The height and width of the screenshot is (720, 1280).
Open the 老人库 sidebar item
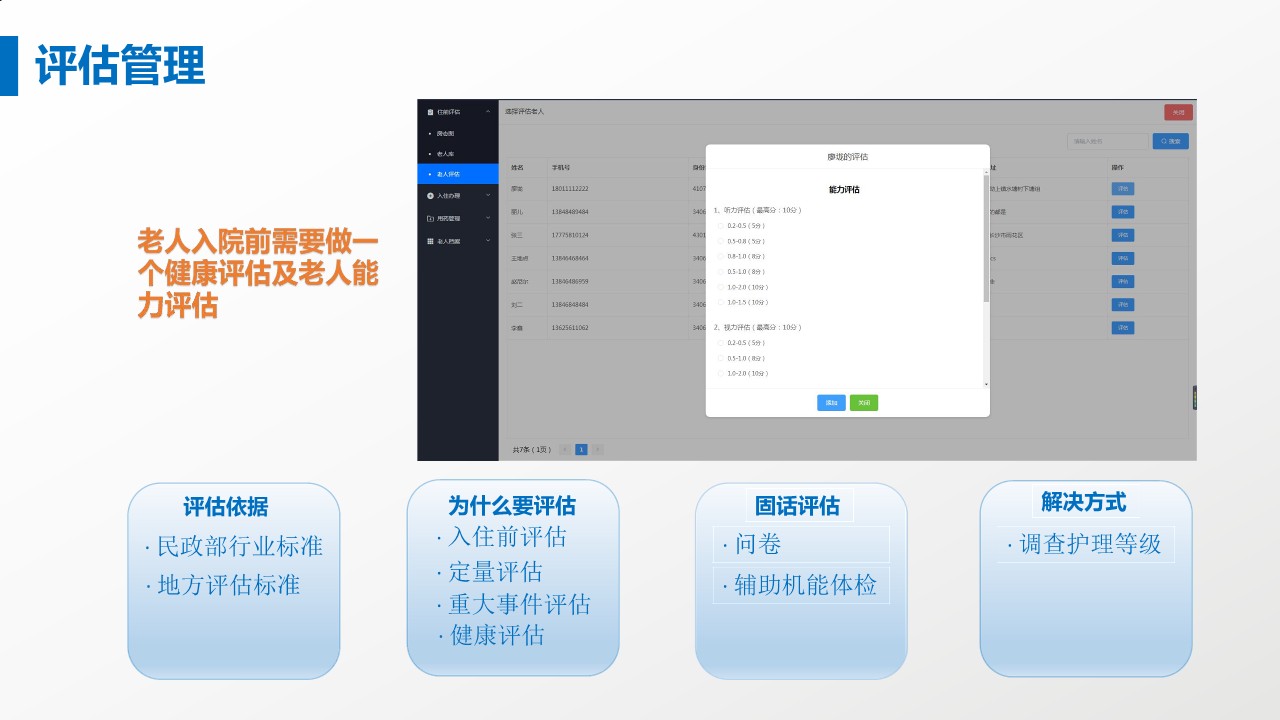[x=445, y=154]
